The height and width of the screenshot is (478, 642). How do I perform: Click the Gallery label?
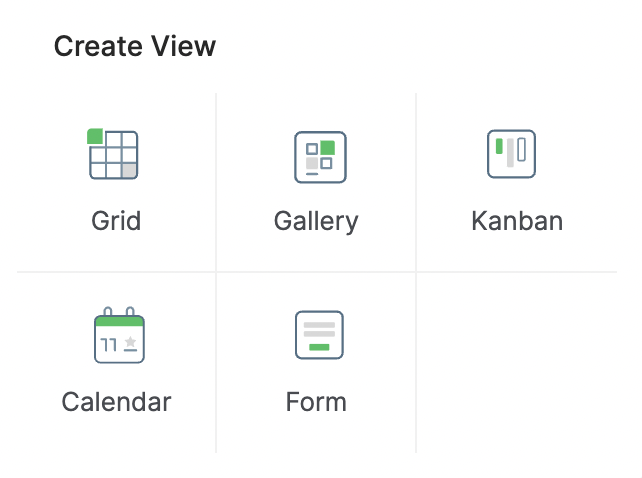click(x=316, y=220)
